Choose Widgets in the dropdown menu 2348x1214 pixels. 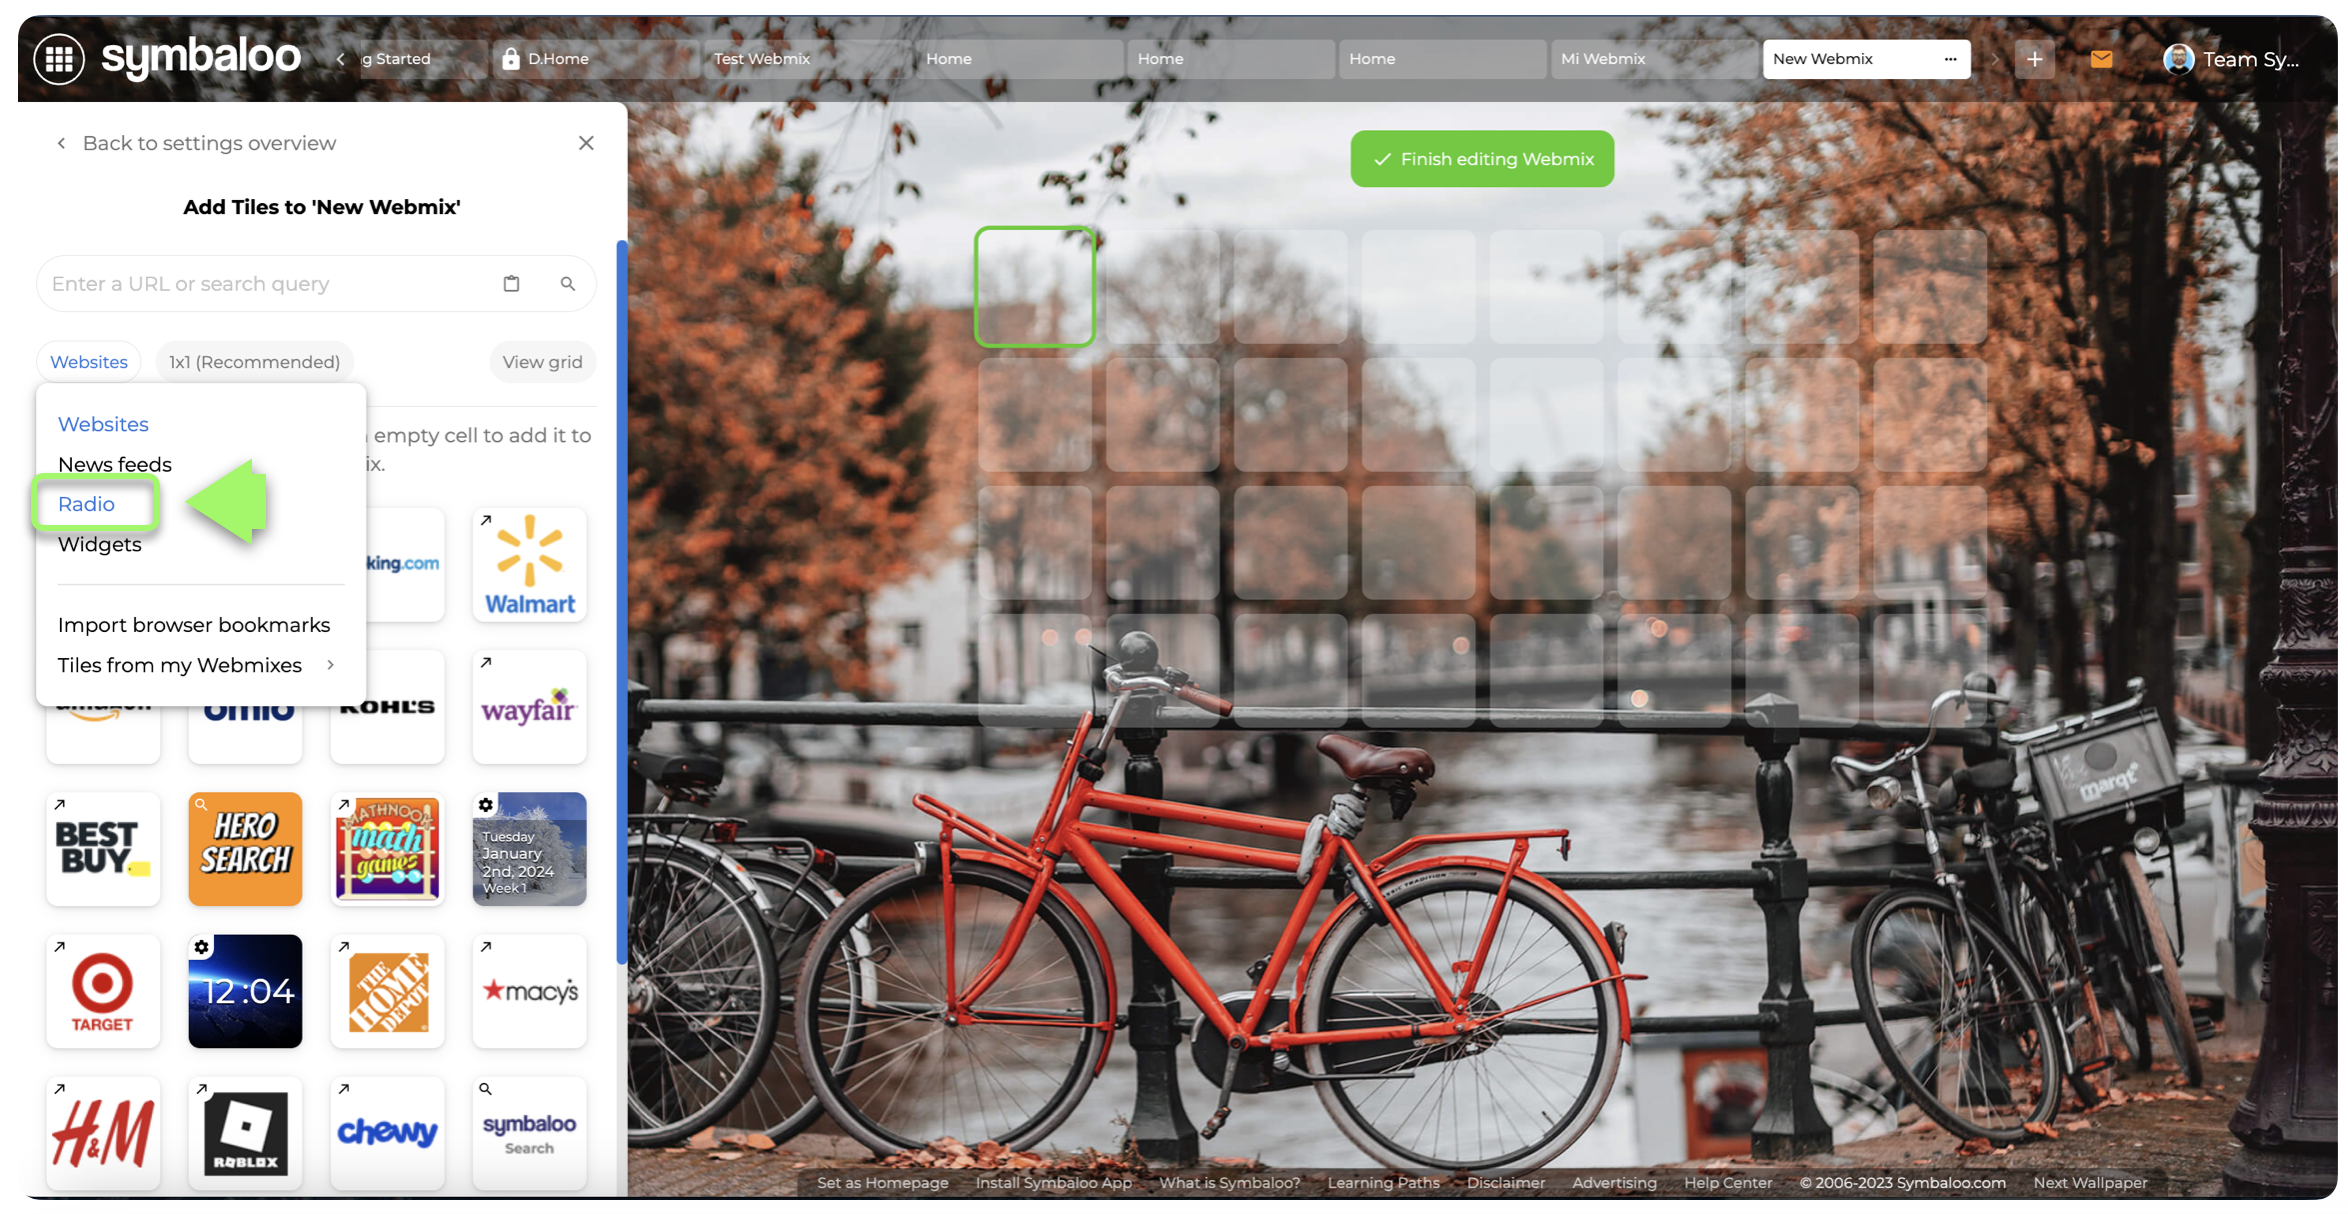point(100,544)
